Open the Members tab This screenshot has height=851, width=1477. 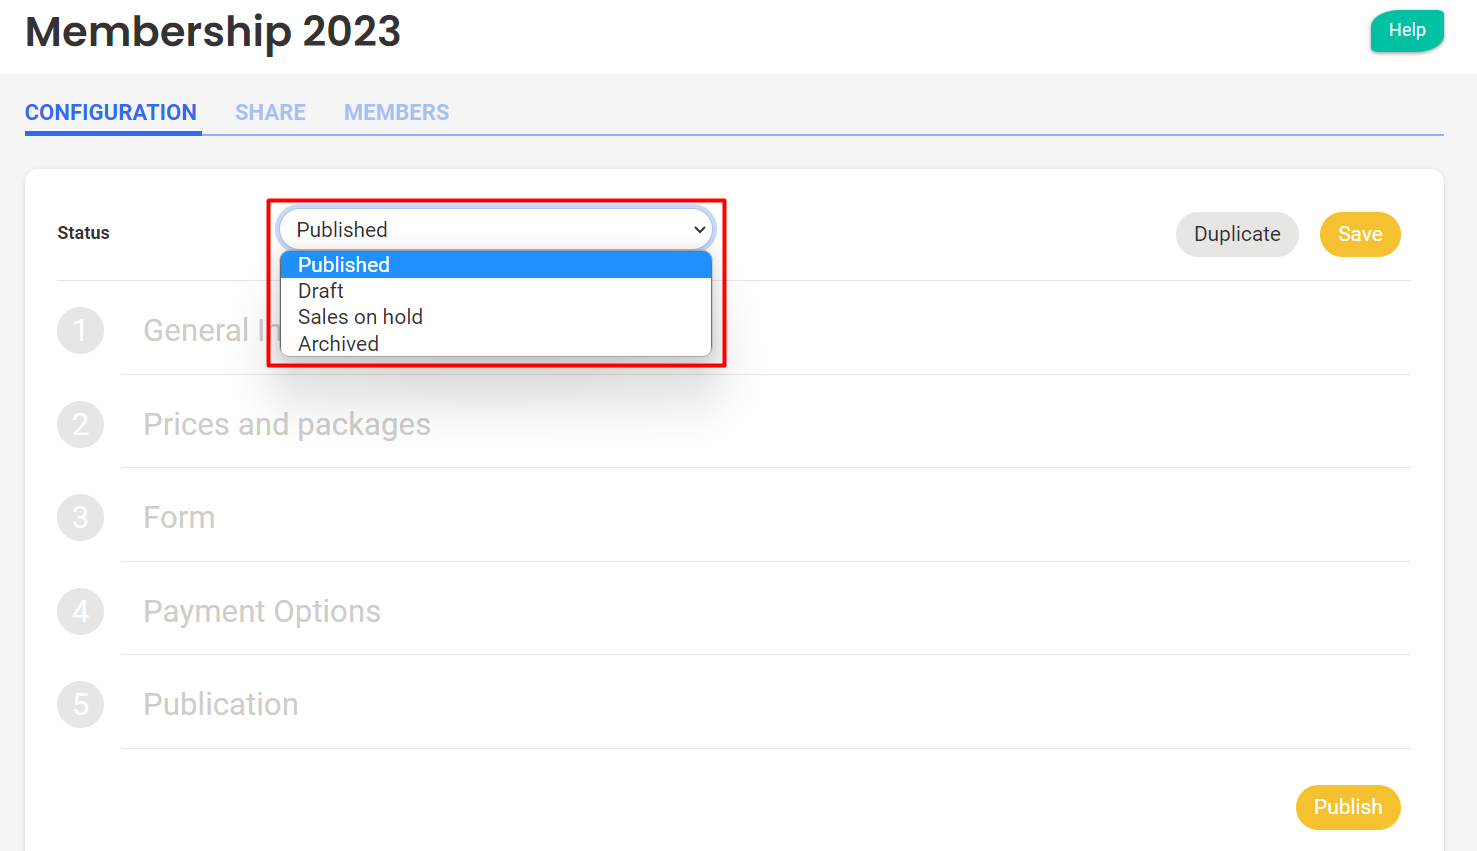[x=396, y=113]
